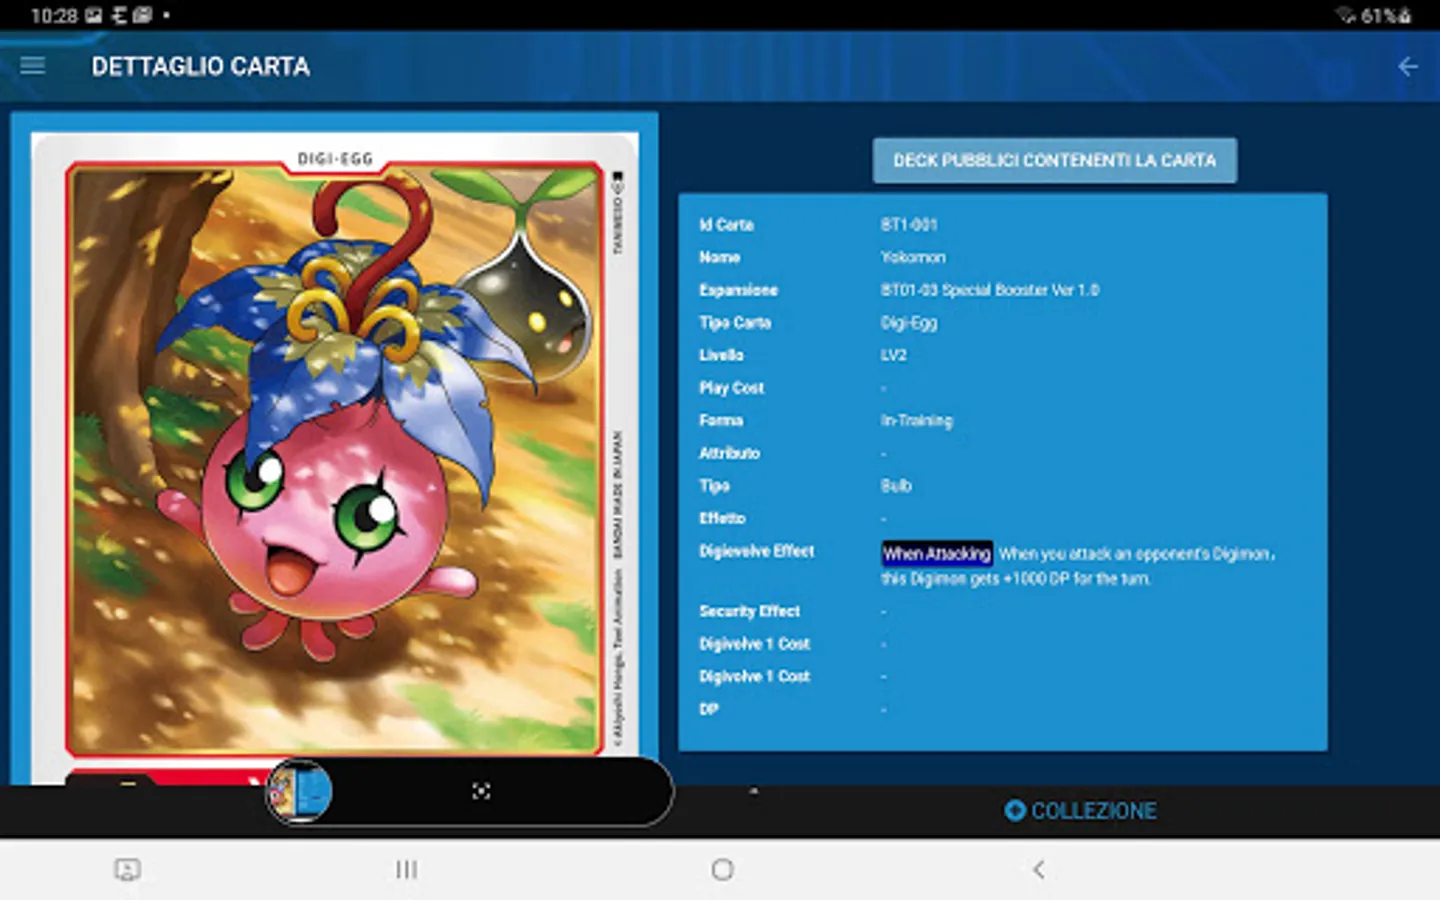Open public decks containing the card
The width and height of the screenshot is (1440, 900).
[1054, 161]
